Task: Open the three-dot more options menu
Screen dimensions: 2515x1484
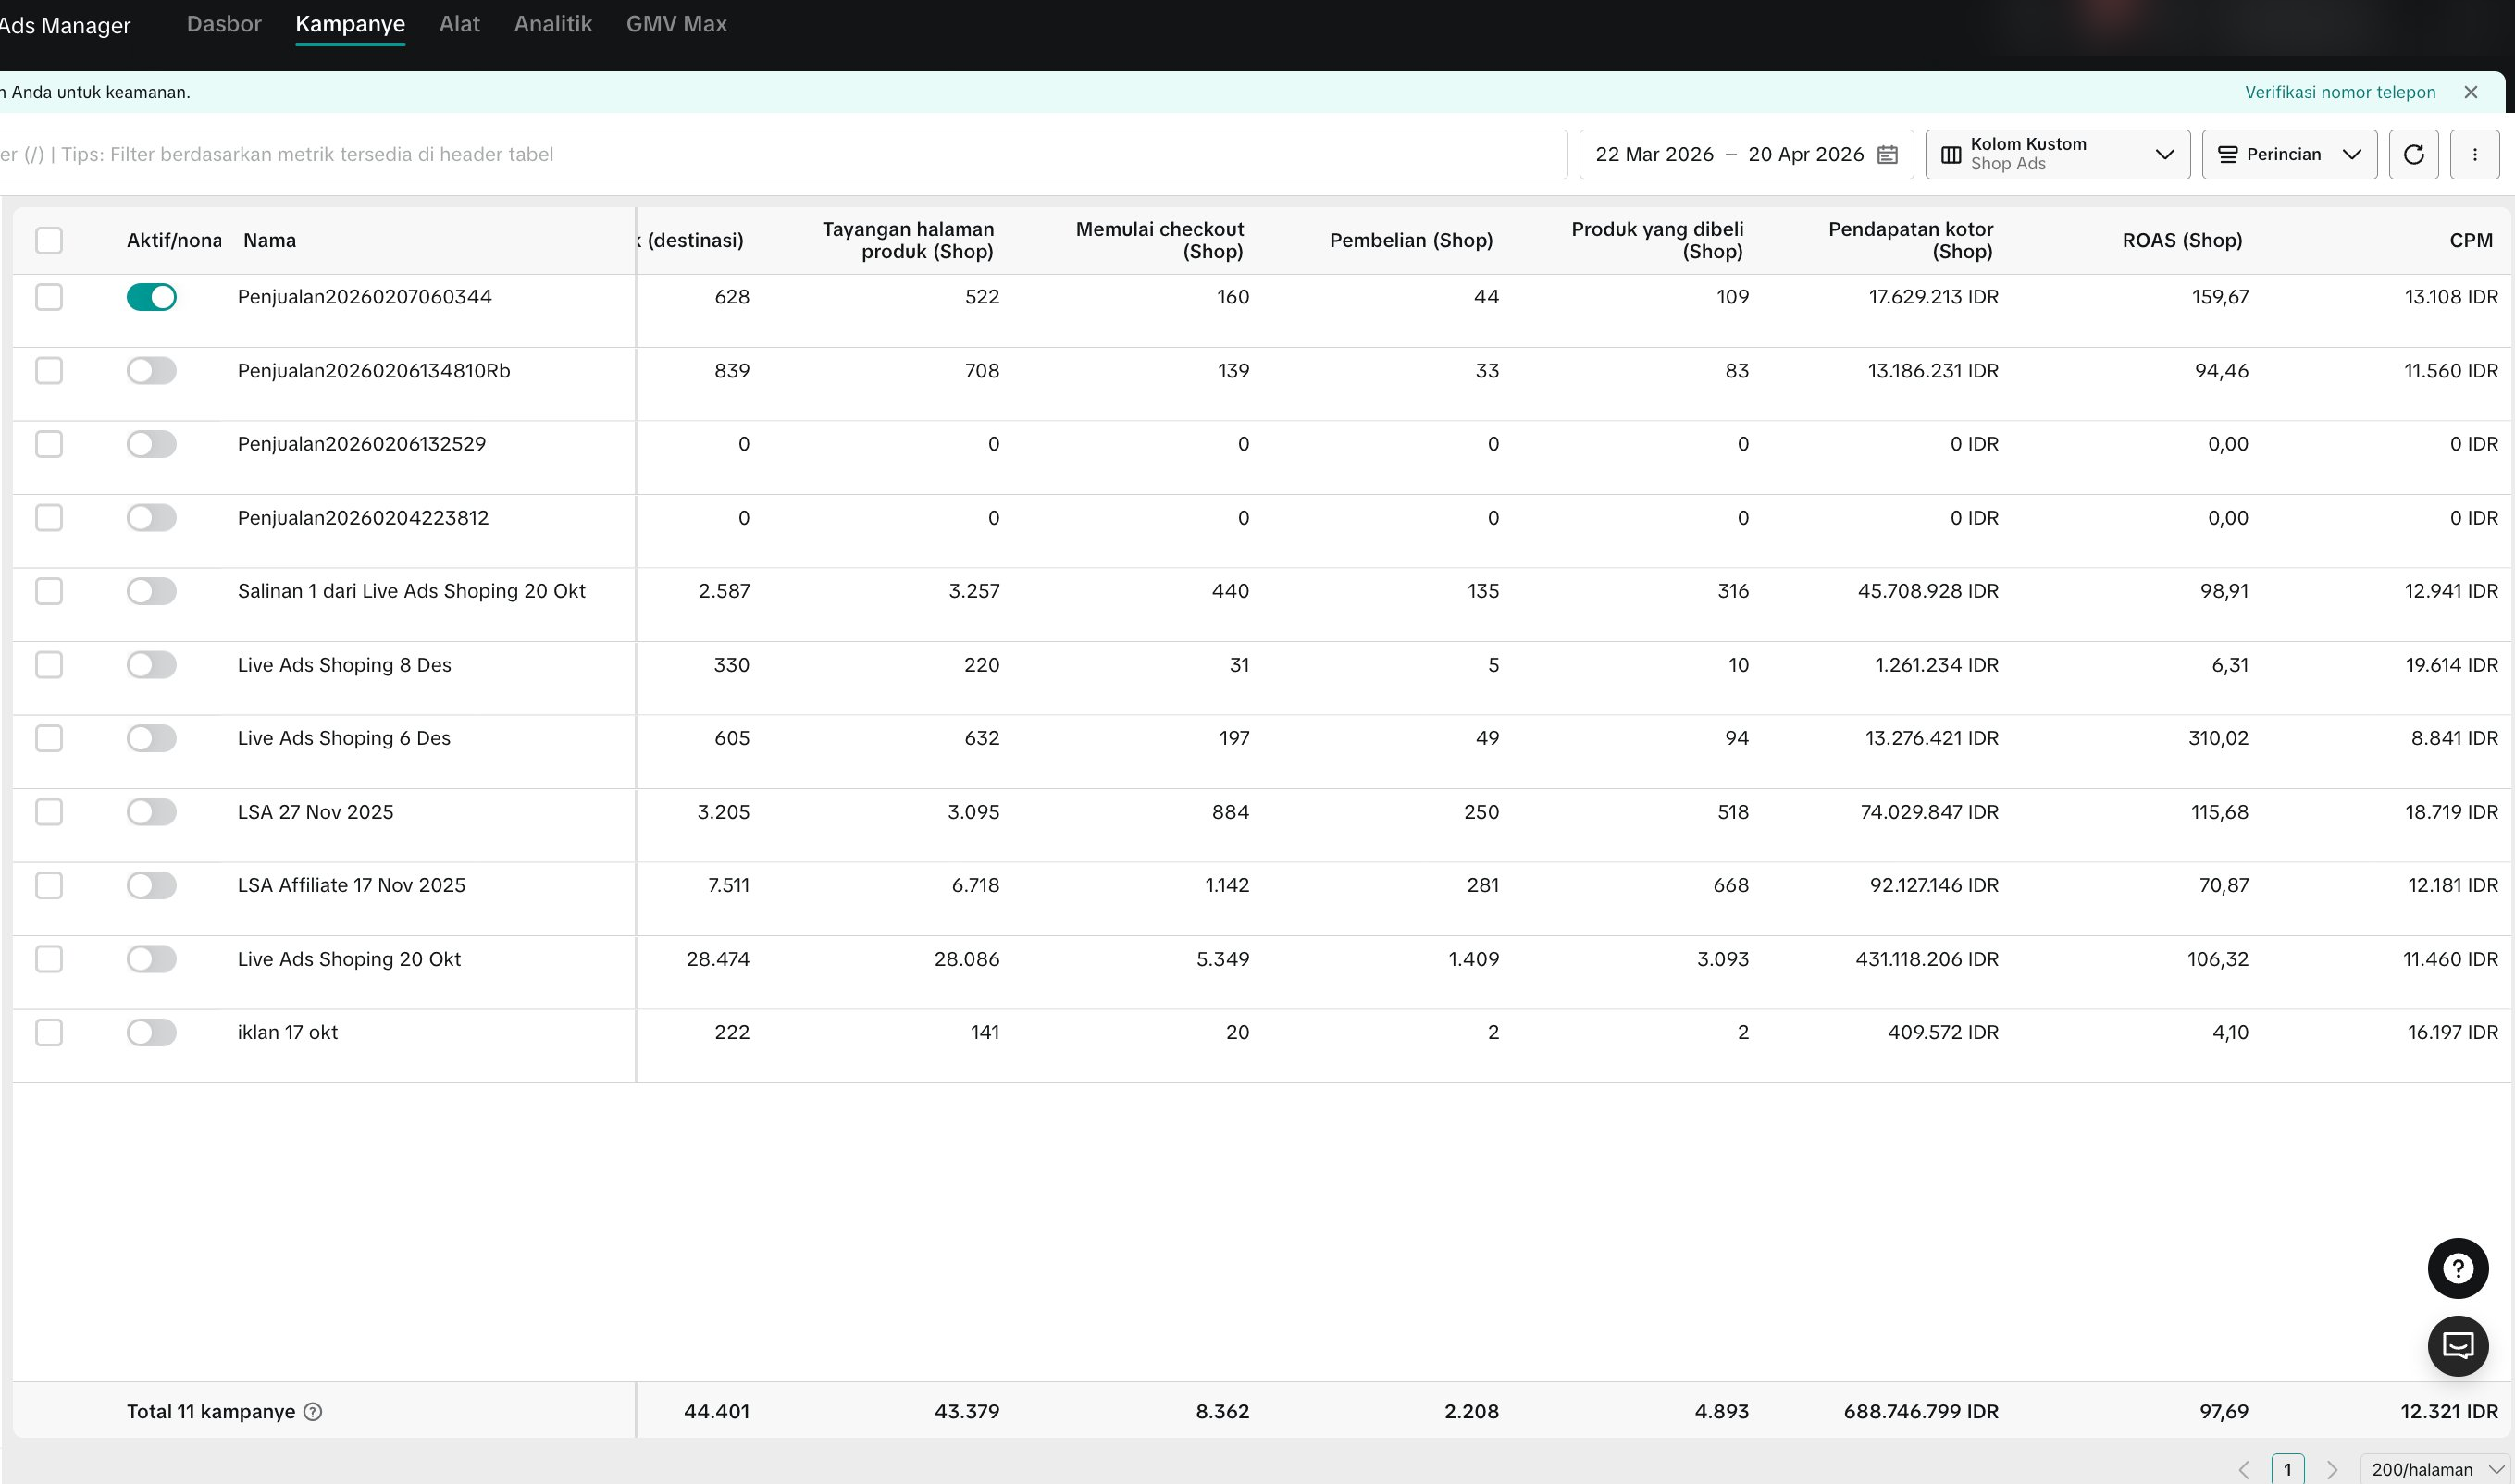Action: [x=2474, y=154]
